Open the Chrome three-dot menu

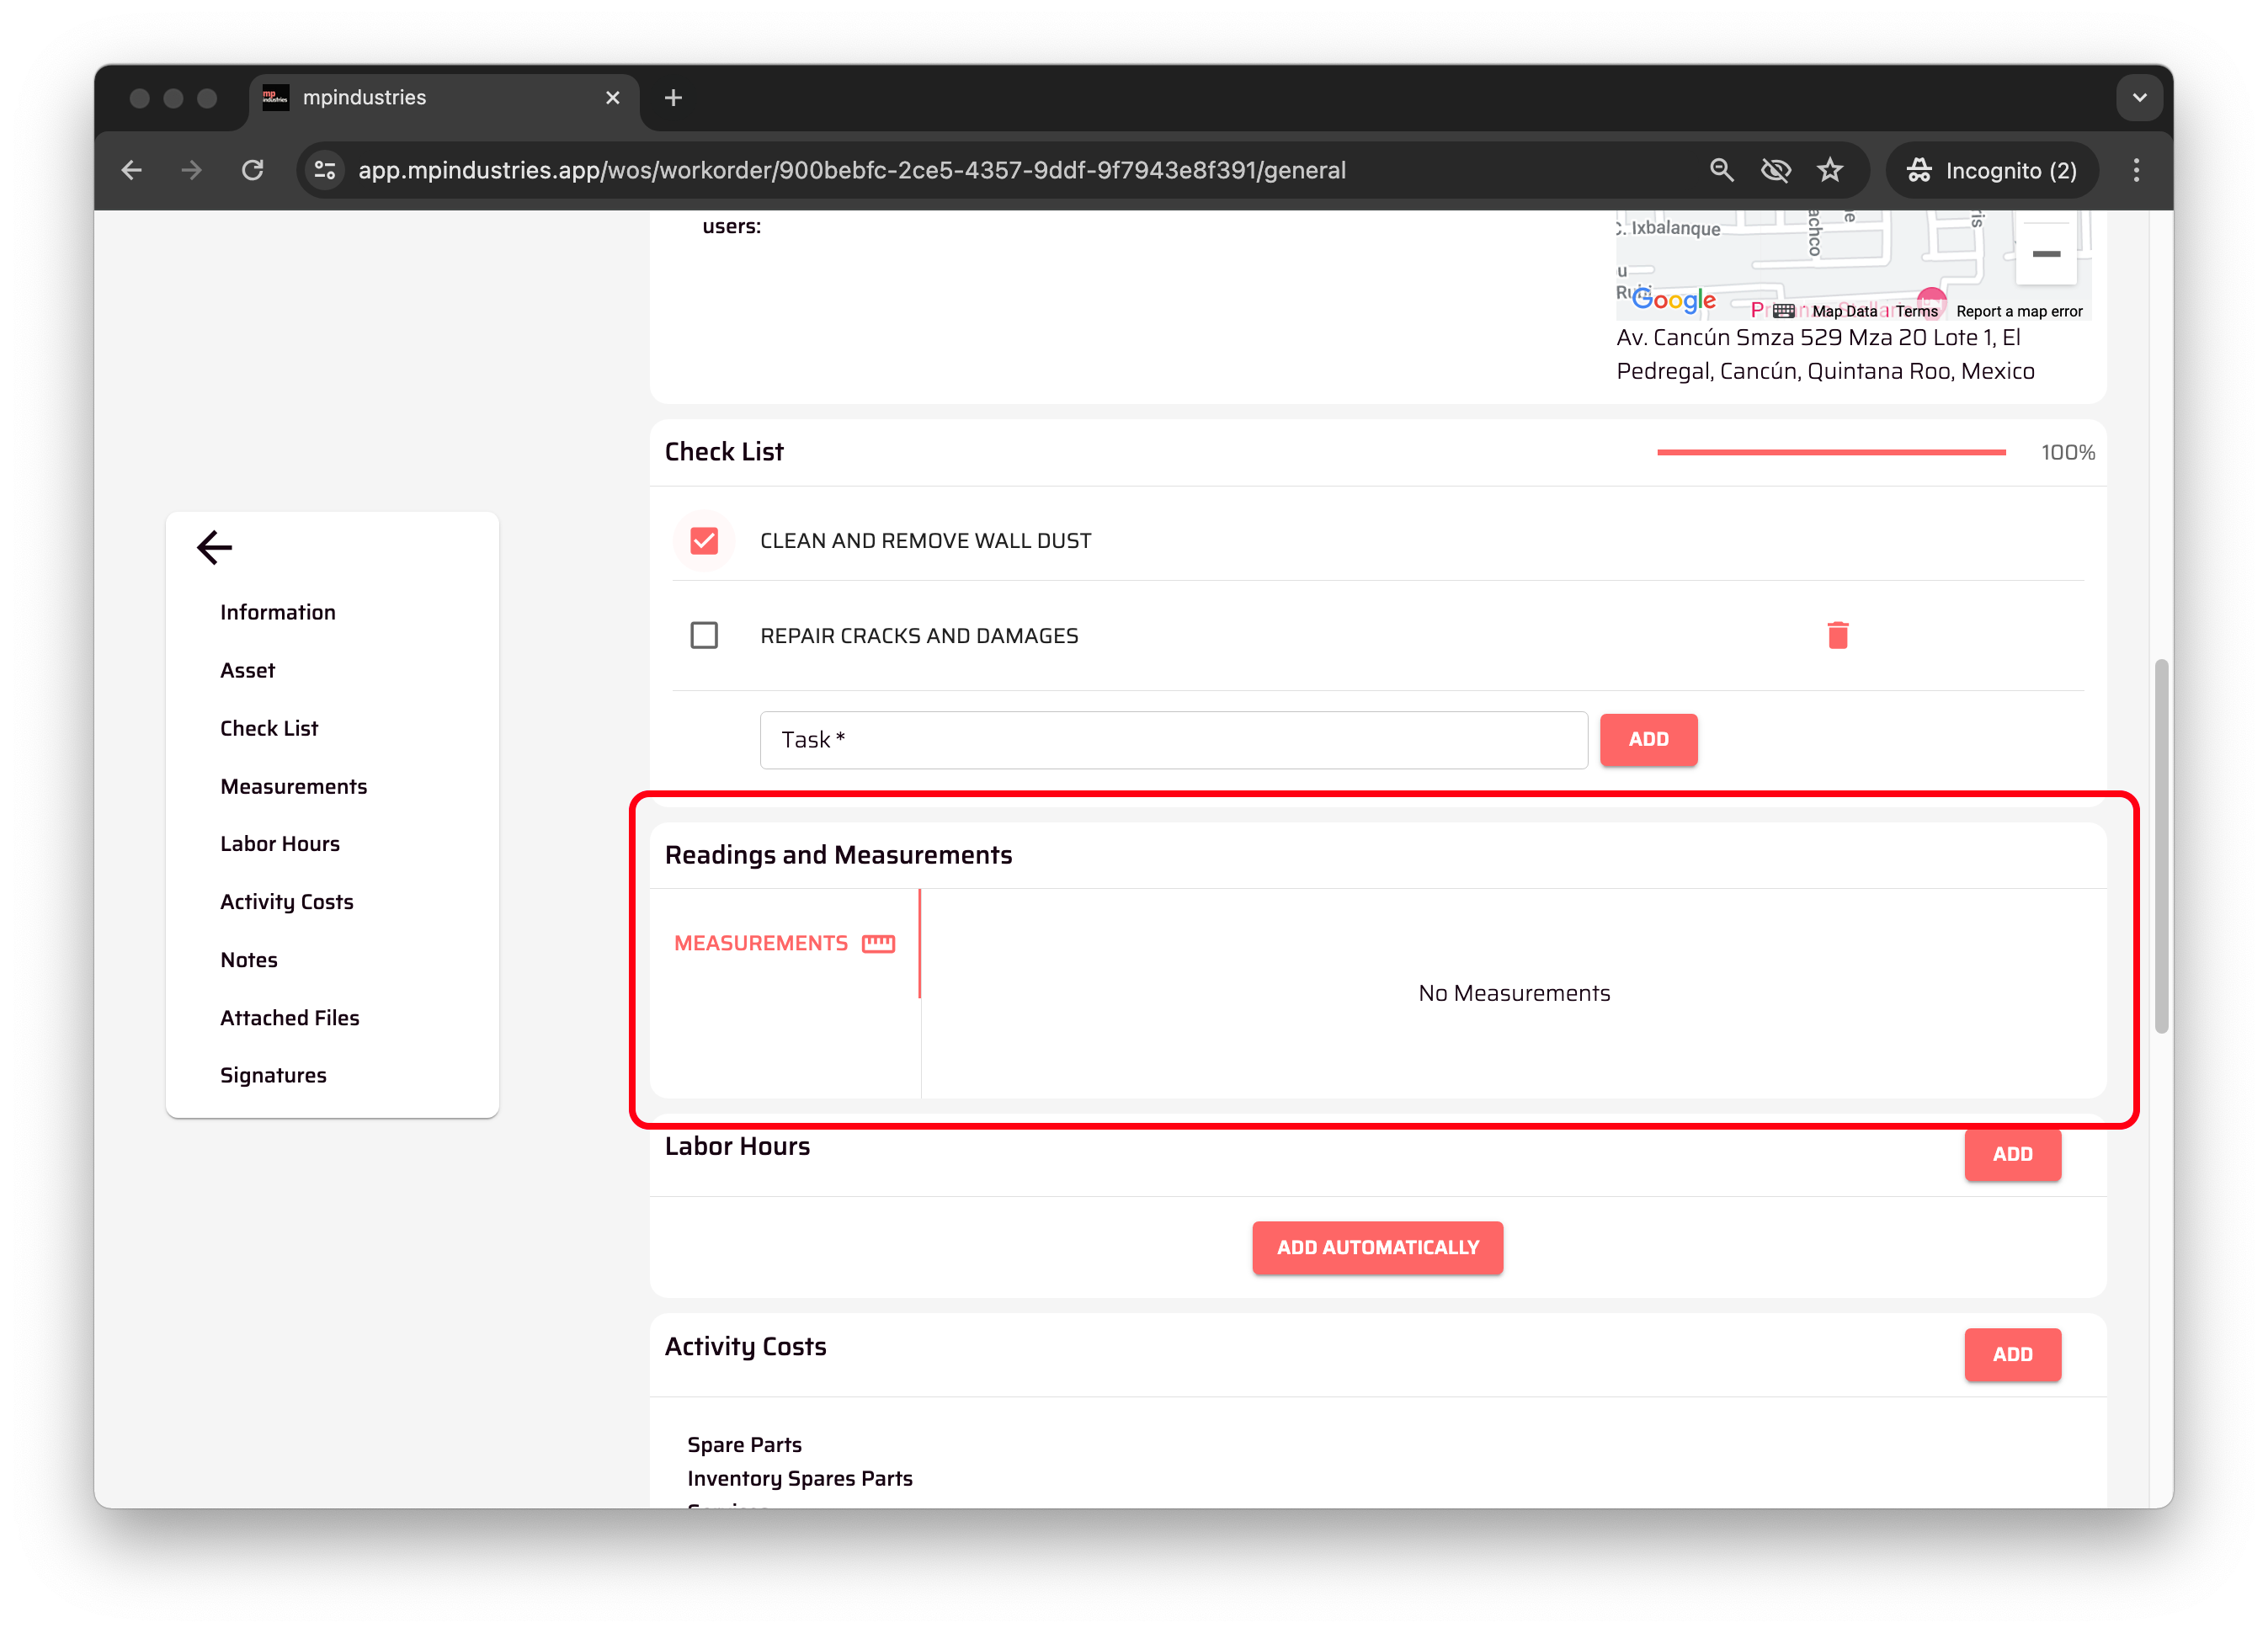2136,170
